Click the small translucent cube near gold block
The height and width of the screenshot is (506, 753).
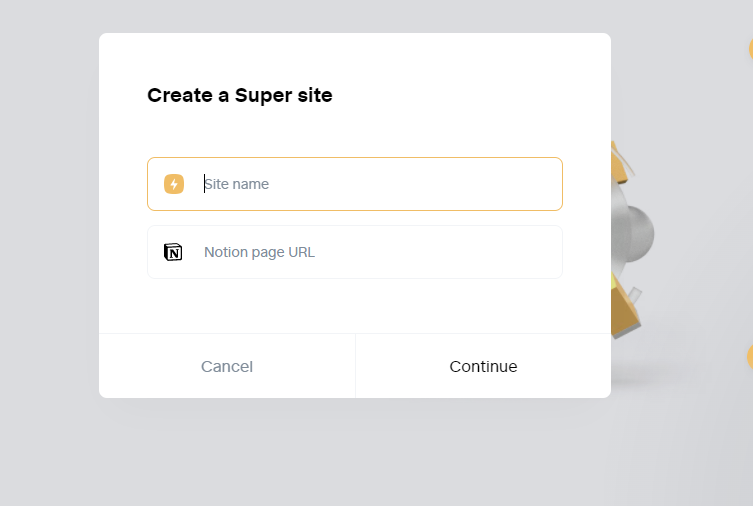tap(635, 295)
